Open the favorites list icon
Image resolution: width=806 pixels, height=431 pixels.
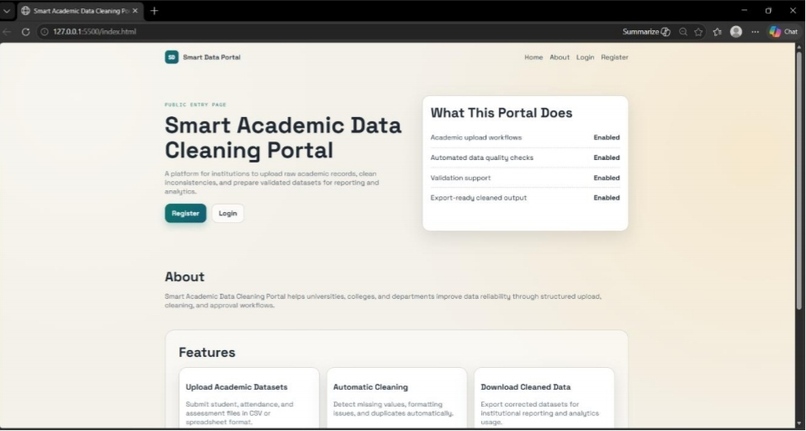click(717, 32)
